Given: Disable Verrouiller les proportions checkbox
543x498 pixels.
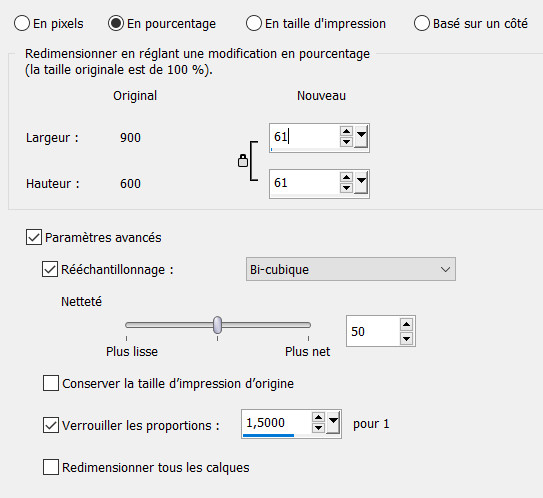Looking at the screenshot, I should [51, 425].
